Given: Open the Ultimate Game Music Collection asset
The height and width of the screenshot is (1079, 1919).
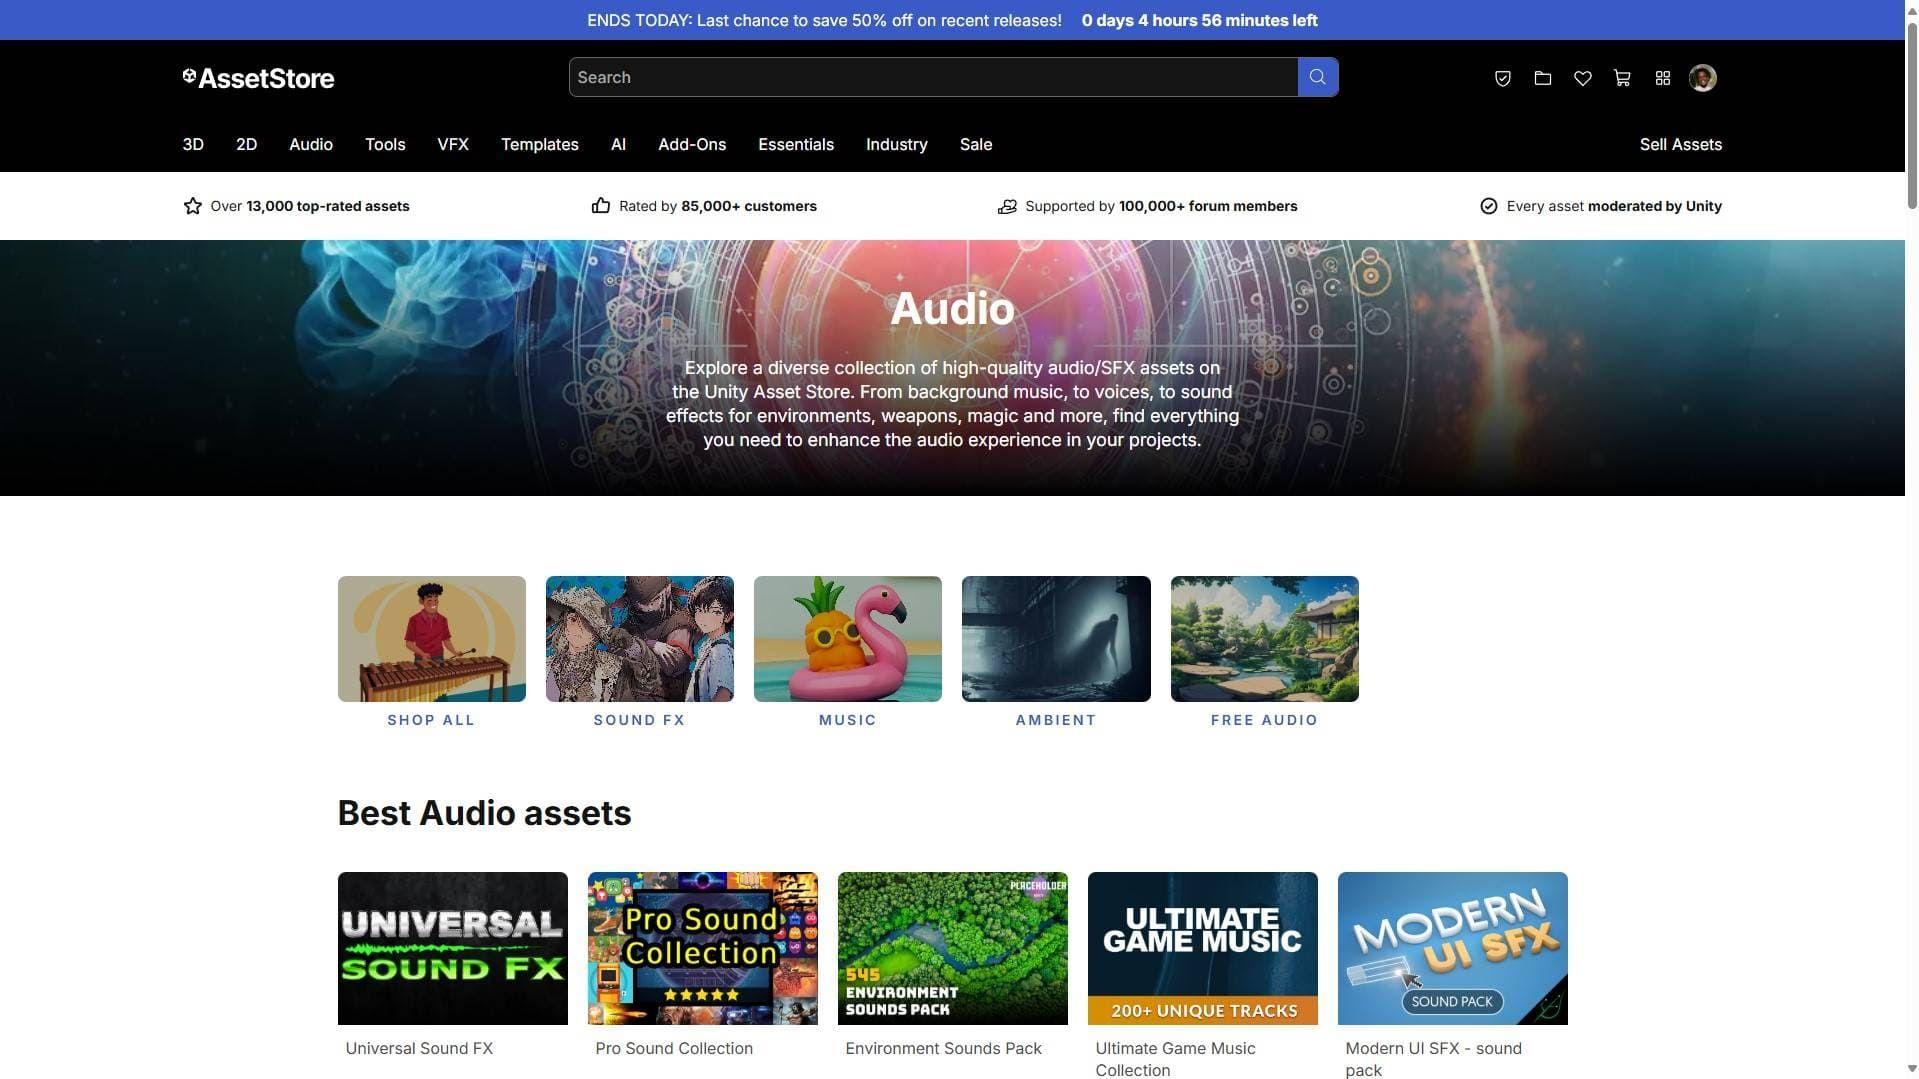Looking at the screenshot, I should pos(1202,948).
